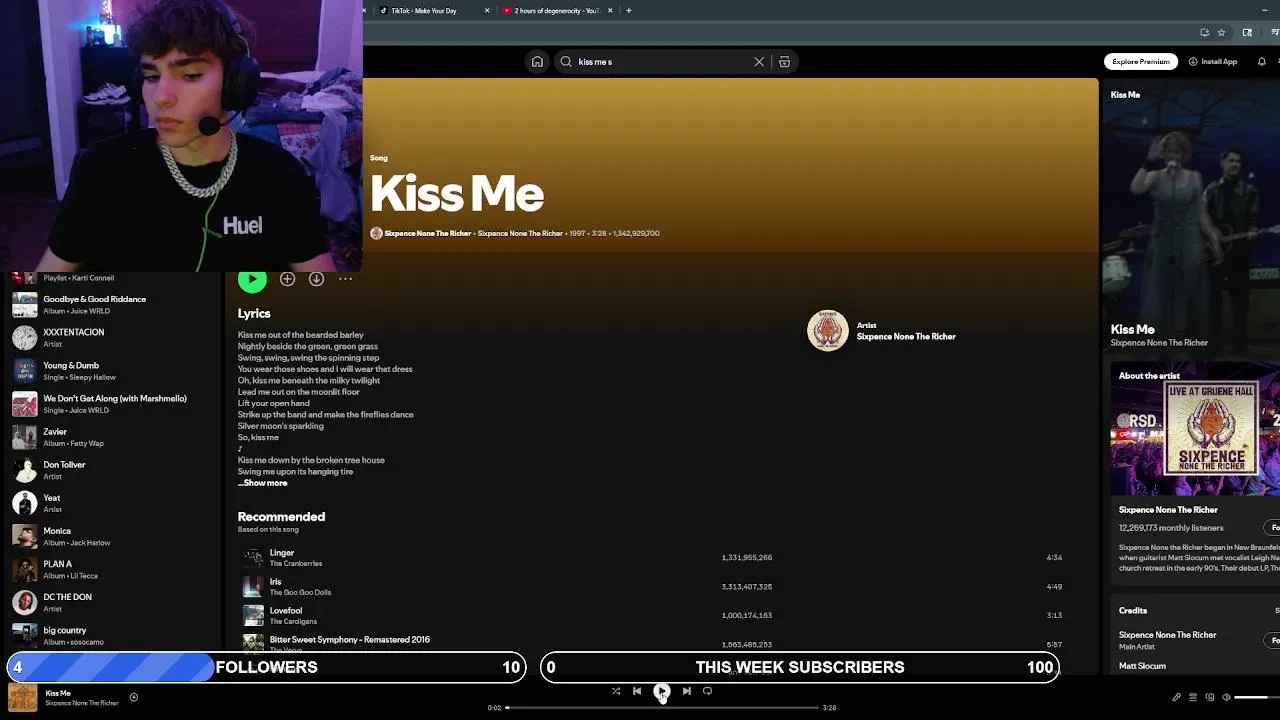Viewport: 1280px width, 720px height.
Task: Toggle shuffle in the player bar
Action: [x=616, y=691]
